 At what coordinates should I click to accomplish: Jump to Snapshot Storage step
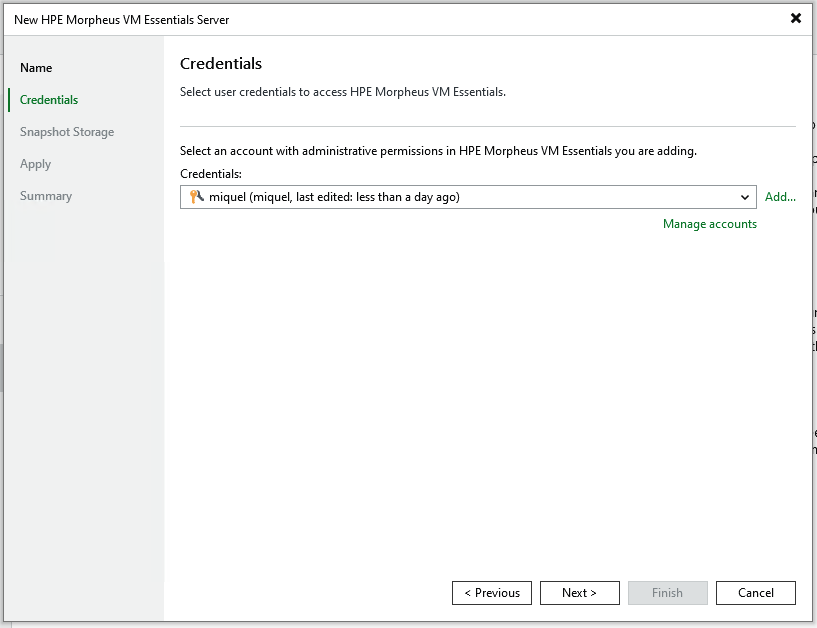pos(67,132)
